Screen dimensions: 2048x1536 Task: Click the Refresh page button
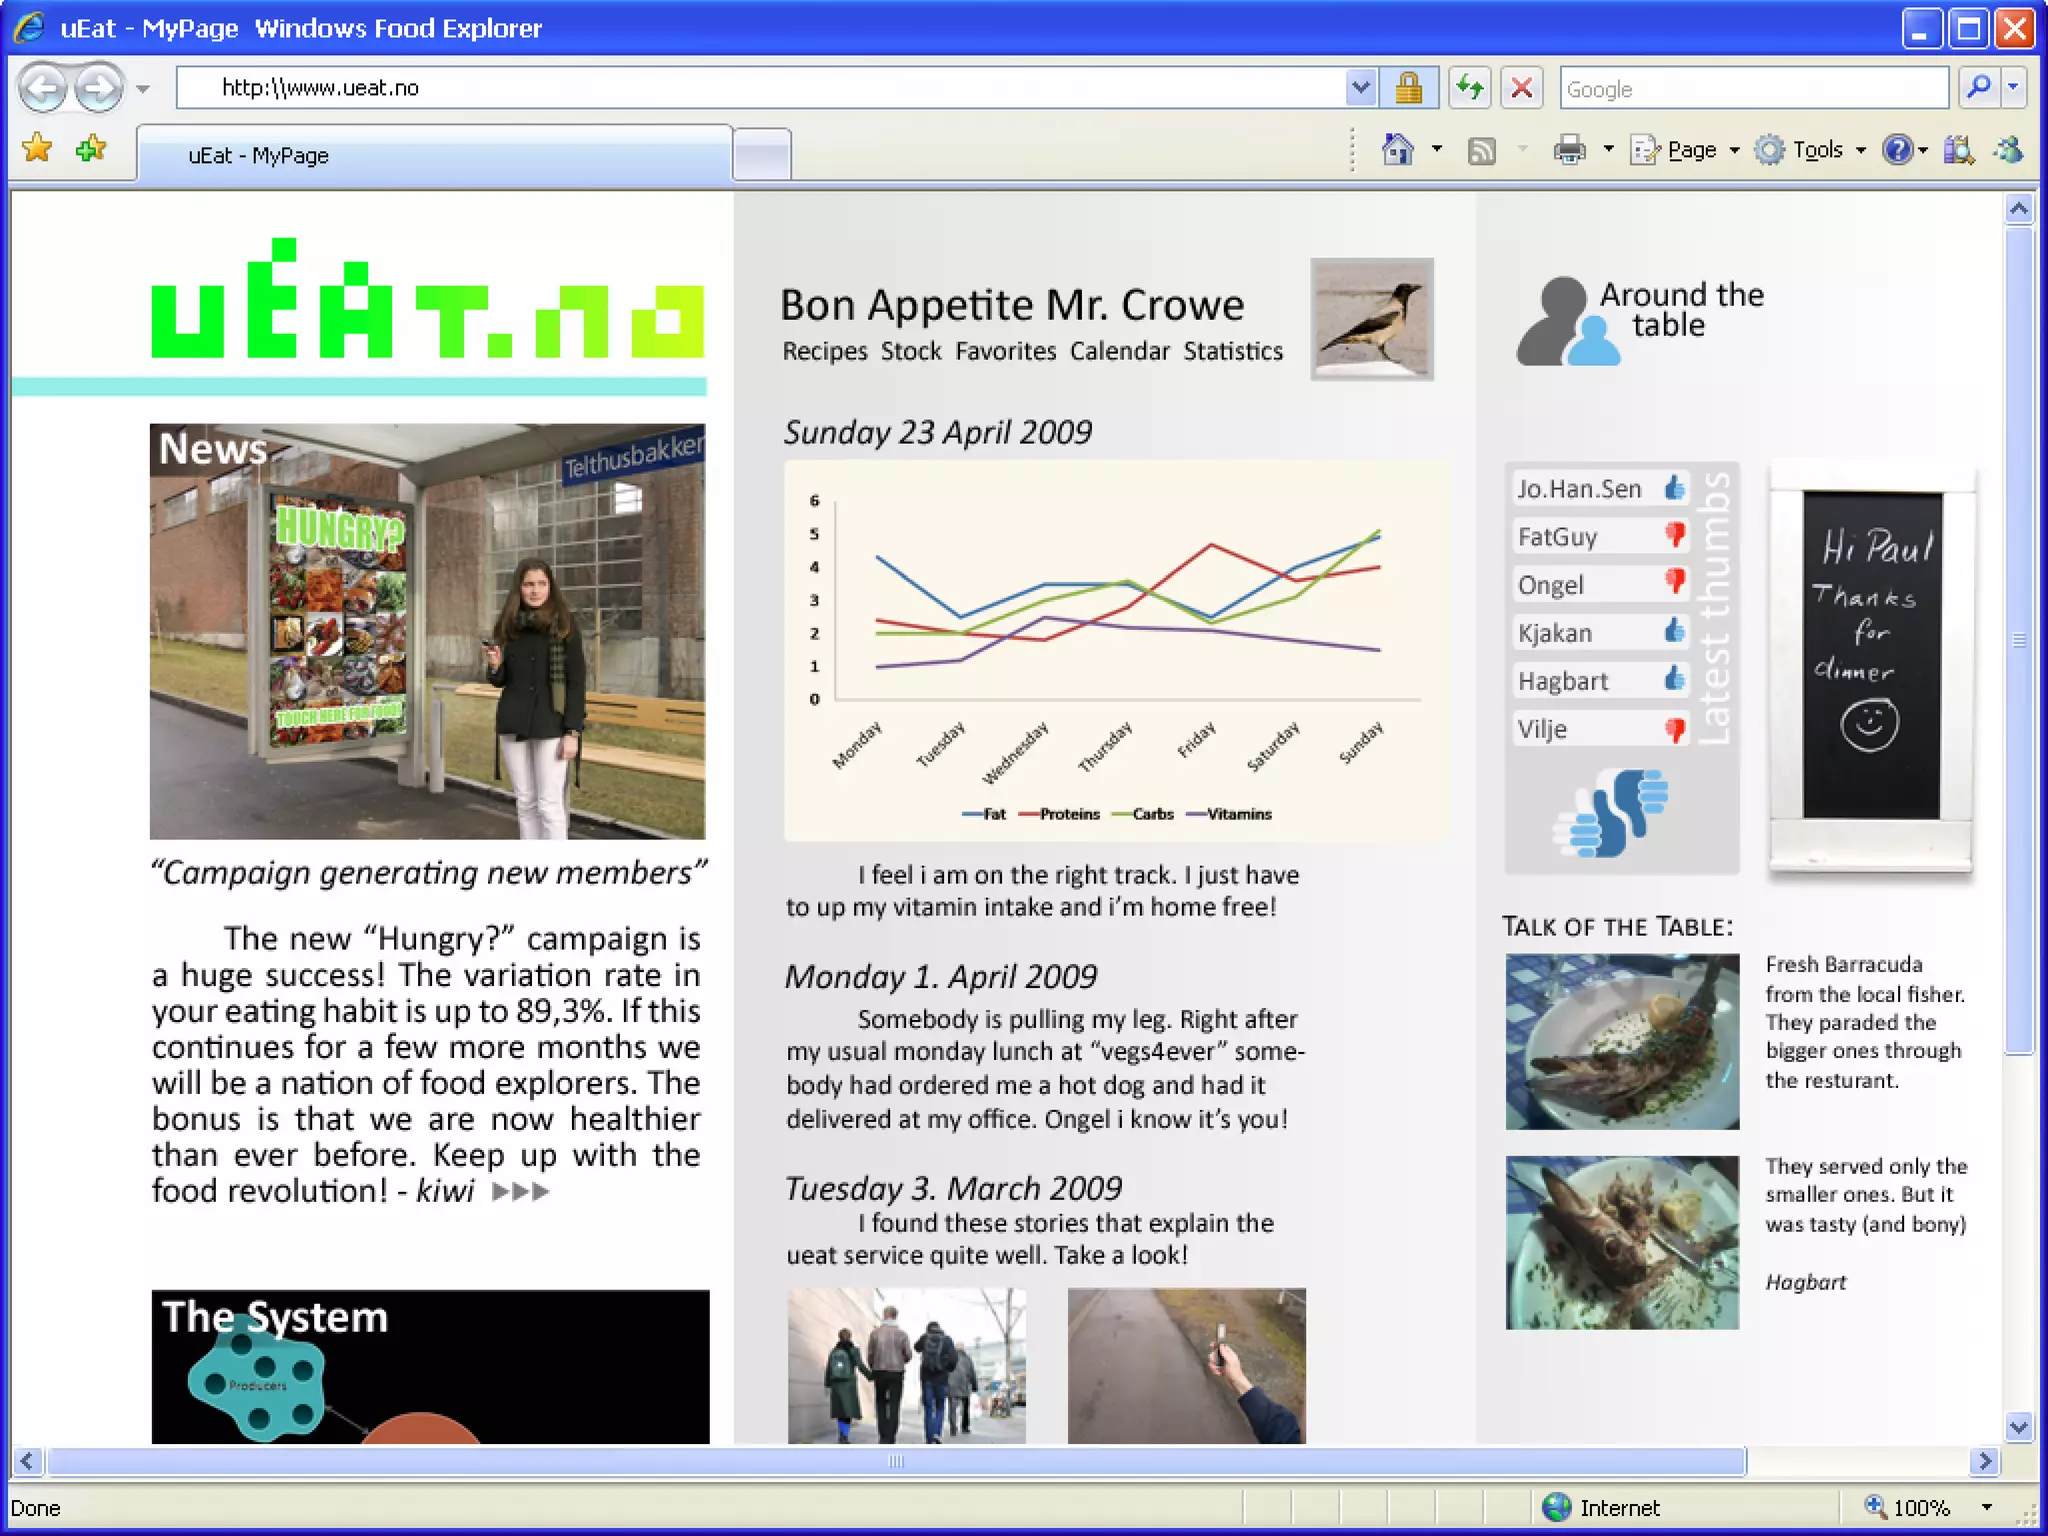(1470, 88)
